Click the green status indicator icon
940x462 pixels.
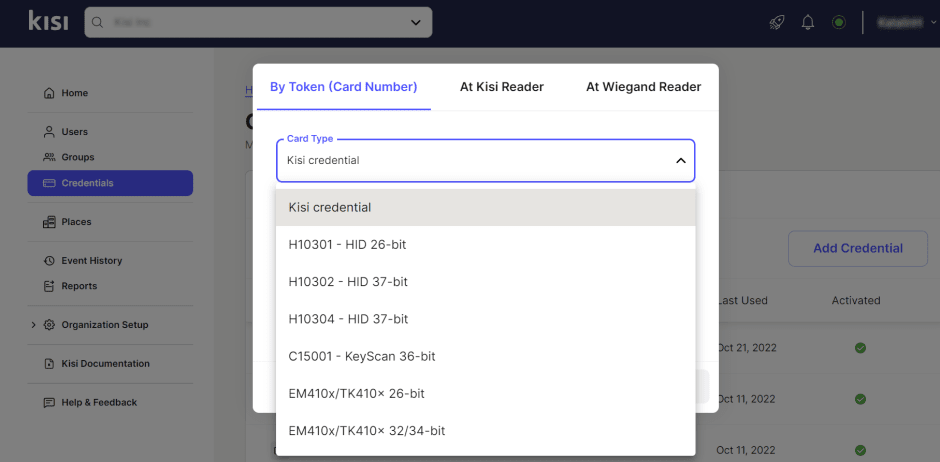839,23
